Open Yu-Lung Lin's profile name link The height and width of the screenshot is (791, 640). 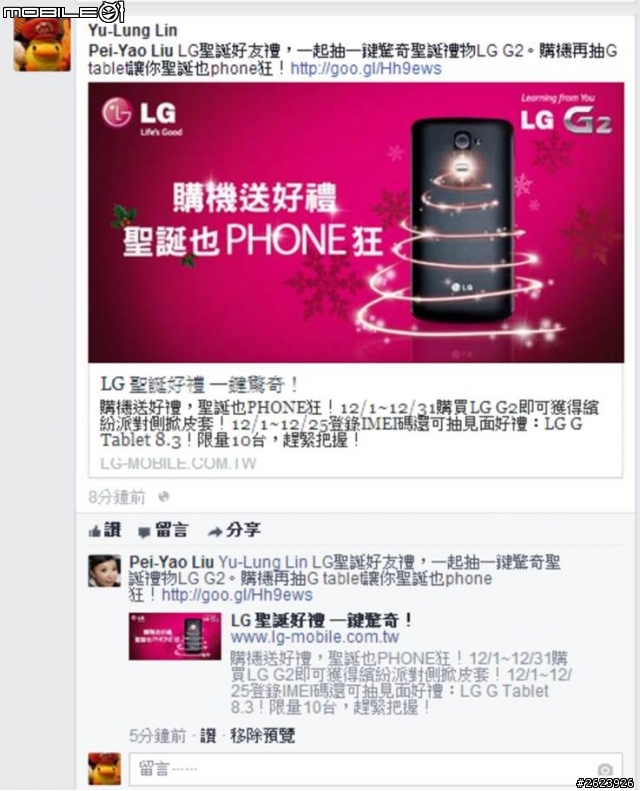(133, 31)
